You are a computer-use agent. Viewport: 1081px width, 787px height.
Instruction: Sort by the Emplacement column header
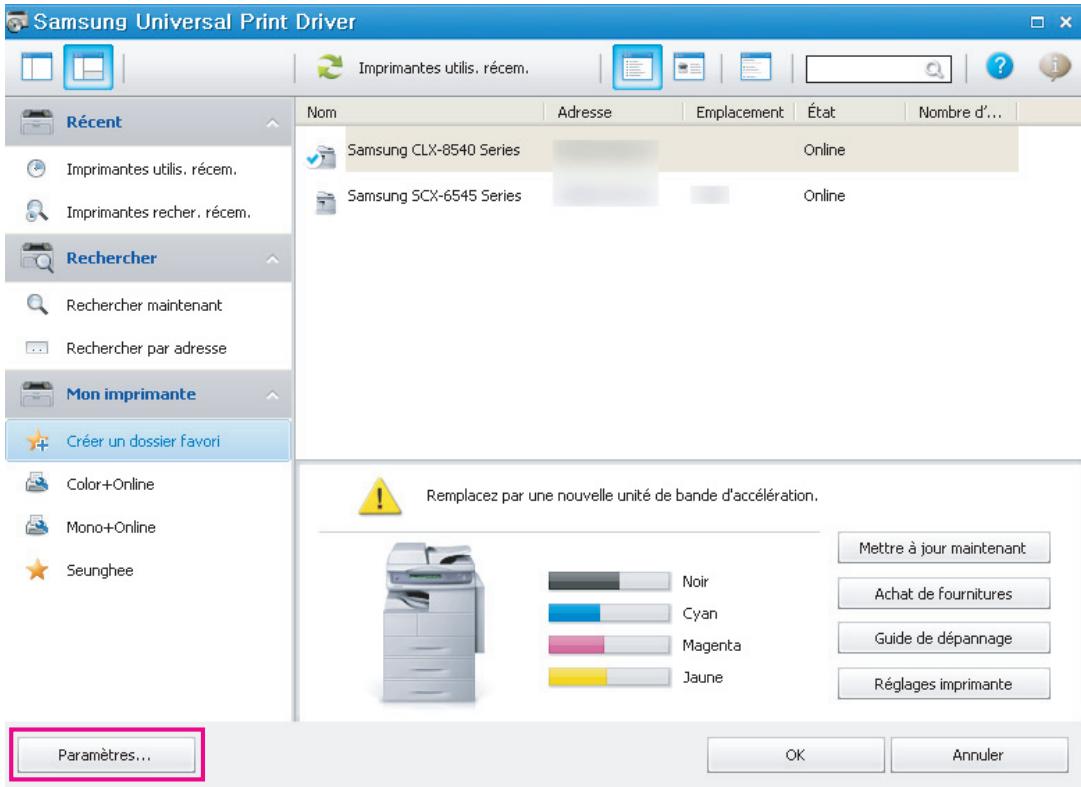coord(739,112)
